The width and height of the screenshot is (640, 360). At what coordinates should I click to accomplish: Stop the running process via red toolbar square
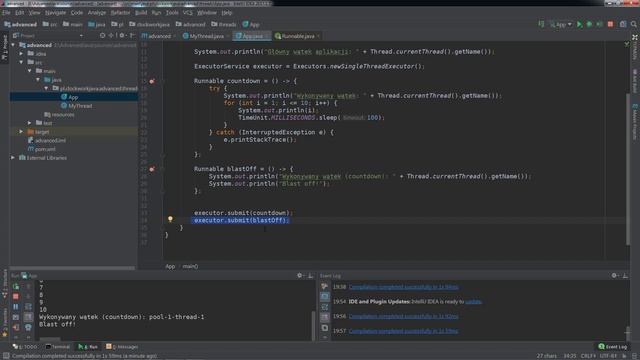tap(611, 24)
